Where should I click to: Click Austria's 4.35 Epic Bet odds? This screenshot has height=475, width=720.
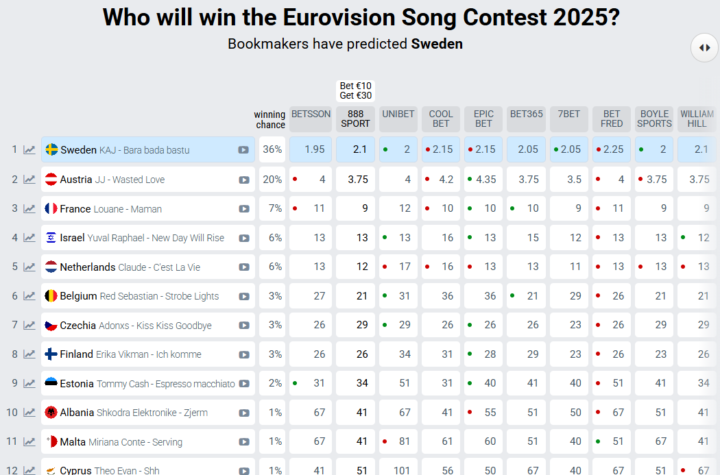point(483,179)
